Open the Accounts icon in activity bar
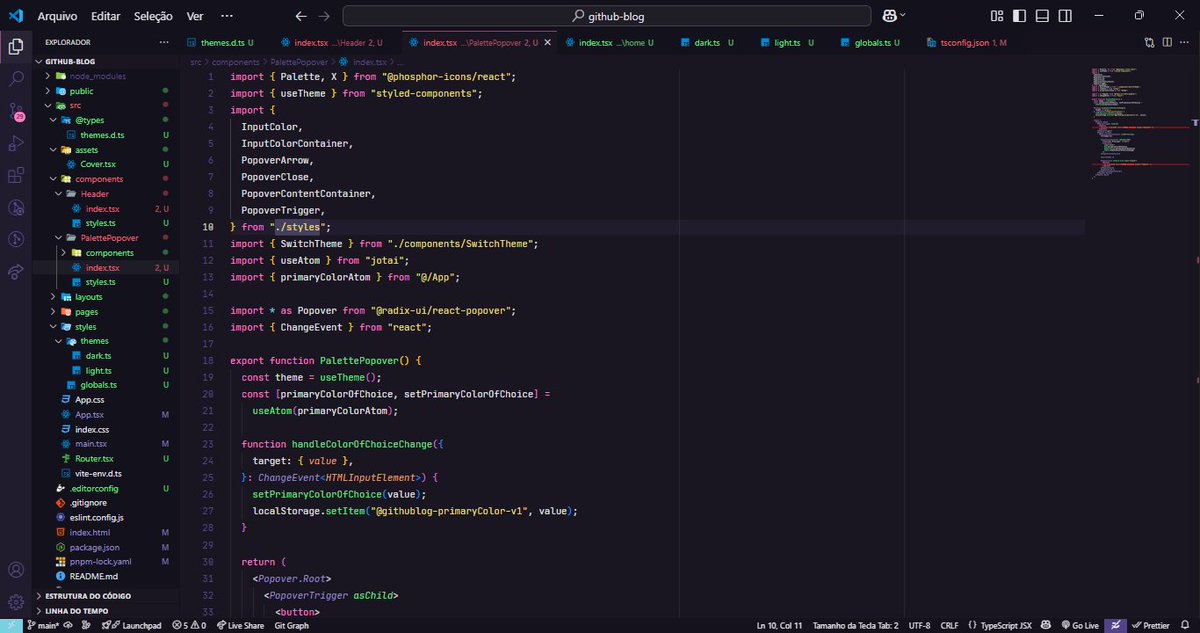This screenshot has height=633, width=1200. pyautogui.click(x=16, y=570)
